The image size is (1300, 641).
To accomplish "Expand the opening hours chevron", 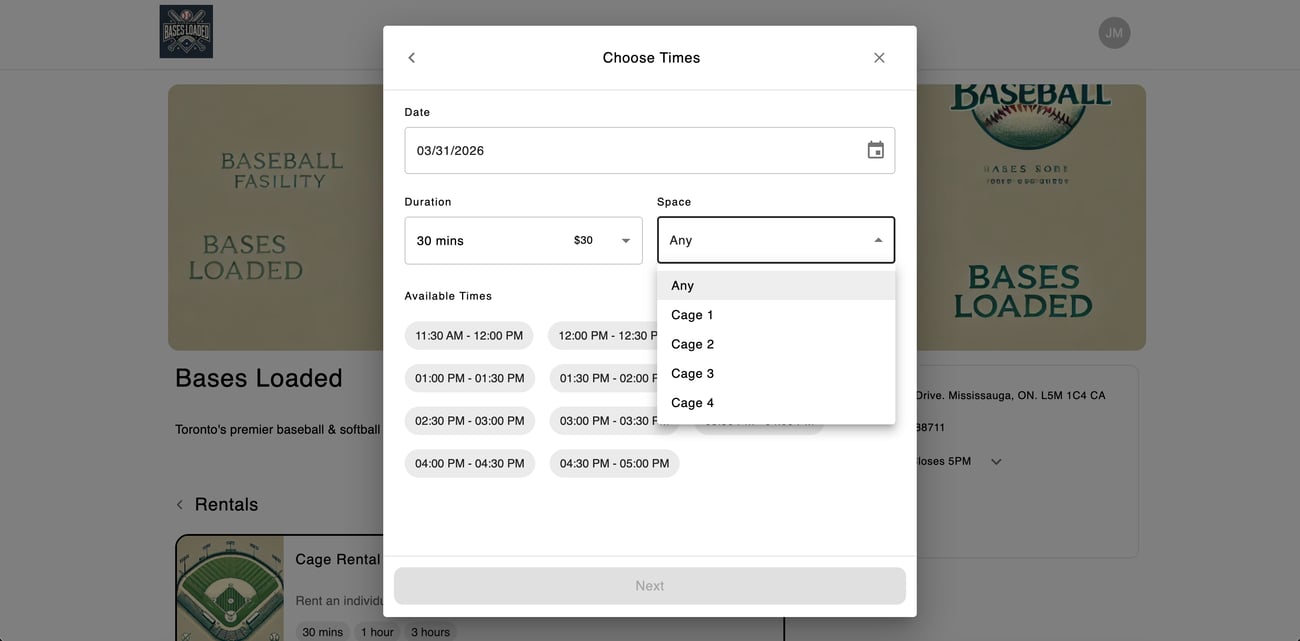I will click(x=995, y=462).
